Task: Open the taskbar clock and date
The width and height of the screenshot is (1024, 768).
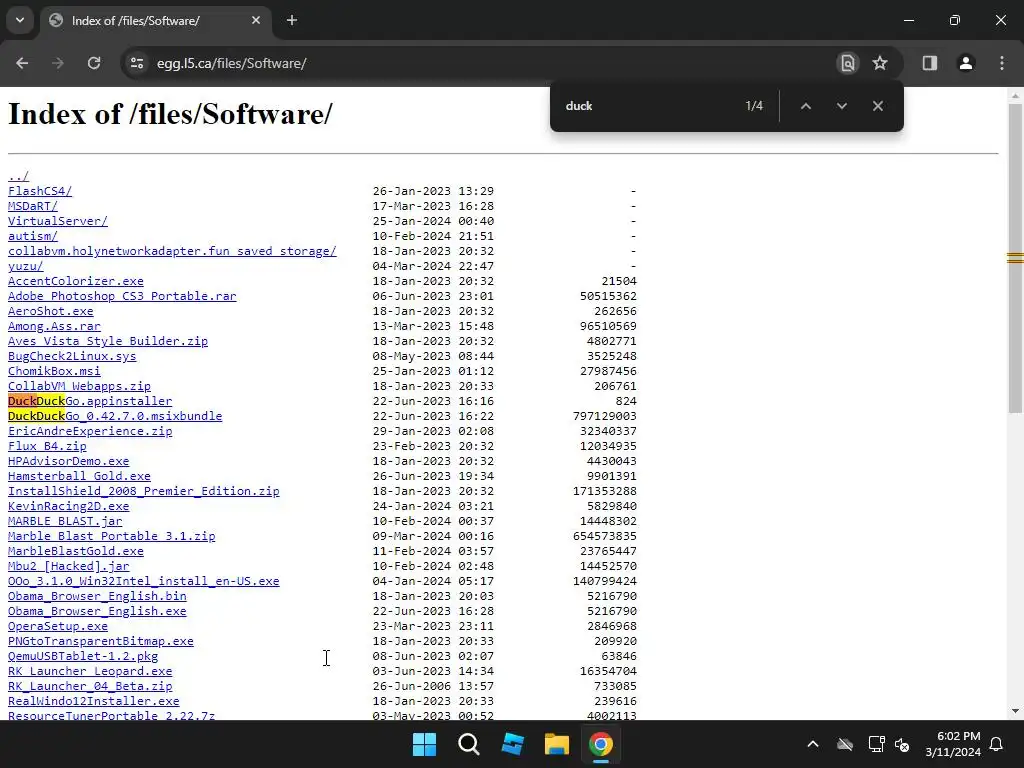Action: (x=953, y=744)
